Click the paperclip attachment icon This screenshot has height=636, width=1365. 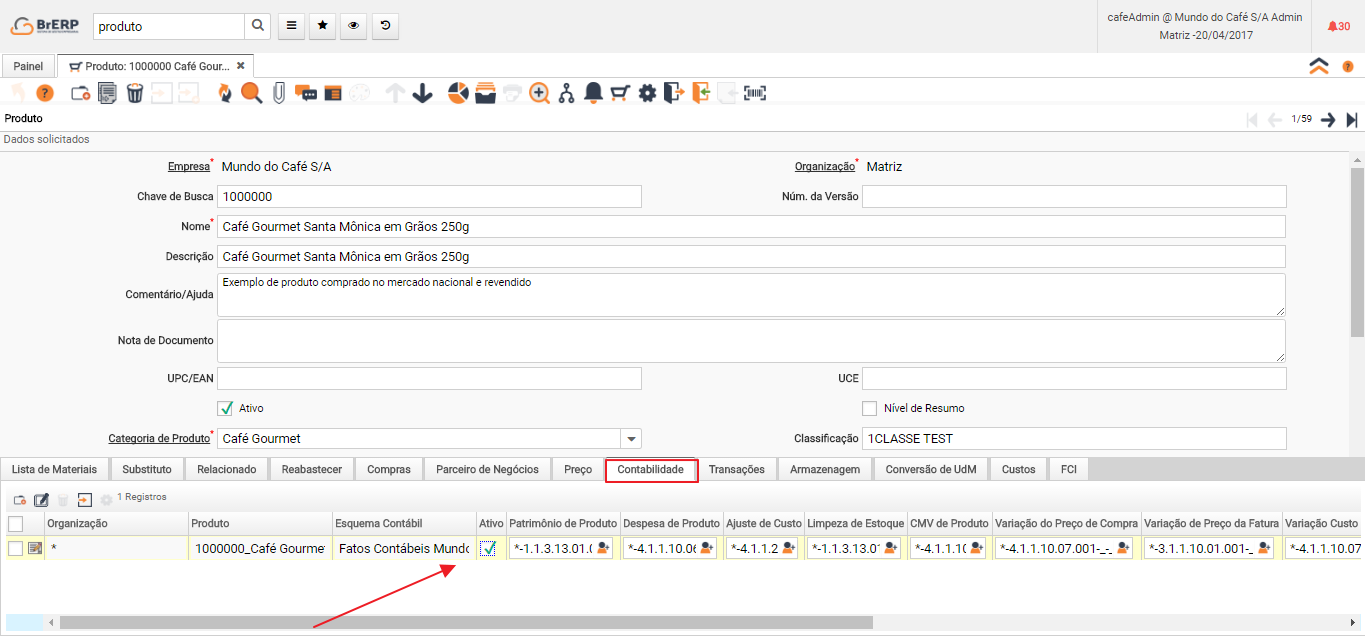(x=278, y=93)
